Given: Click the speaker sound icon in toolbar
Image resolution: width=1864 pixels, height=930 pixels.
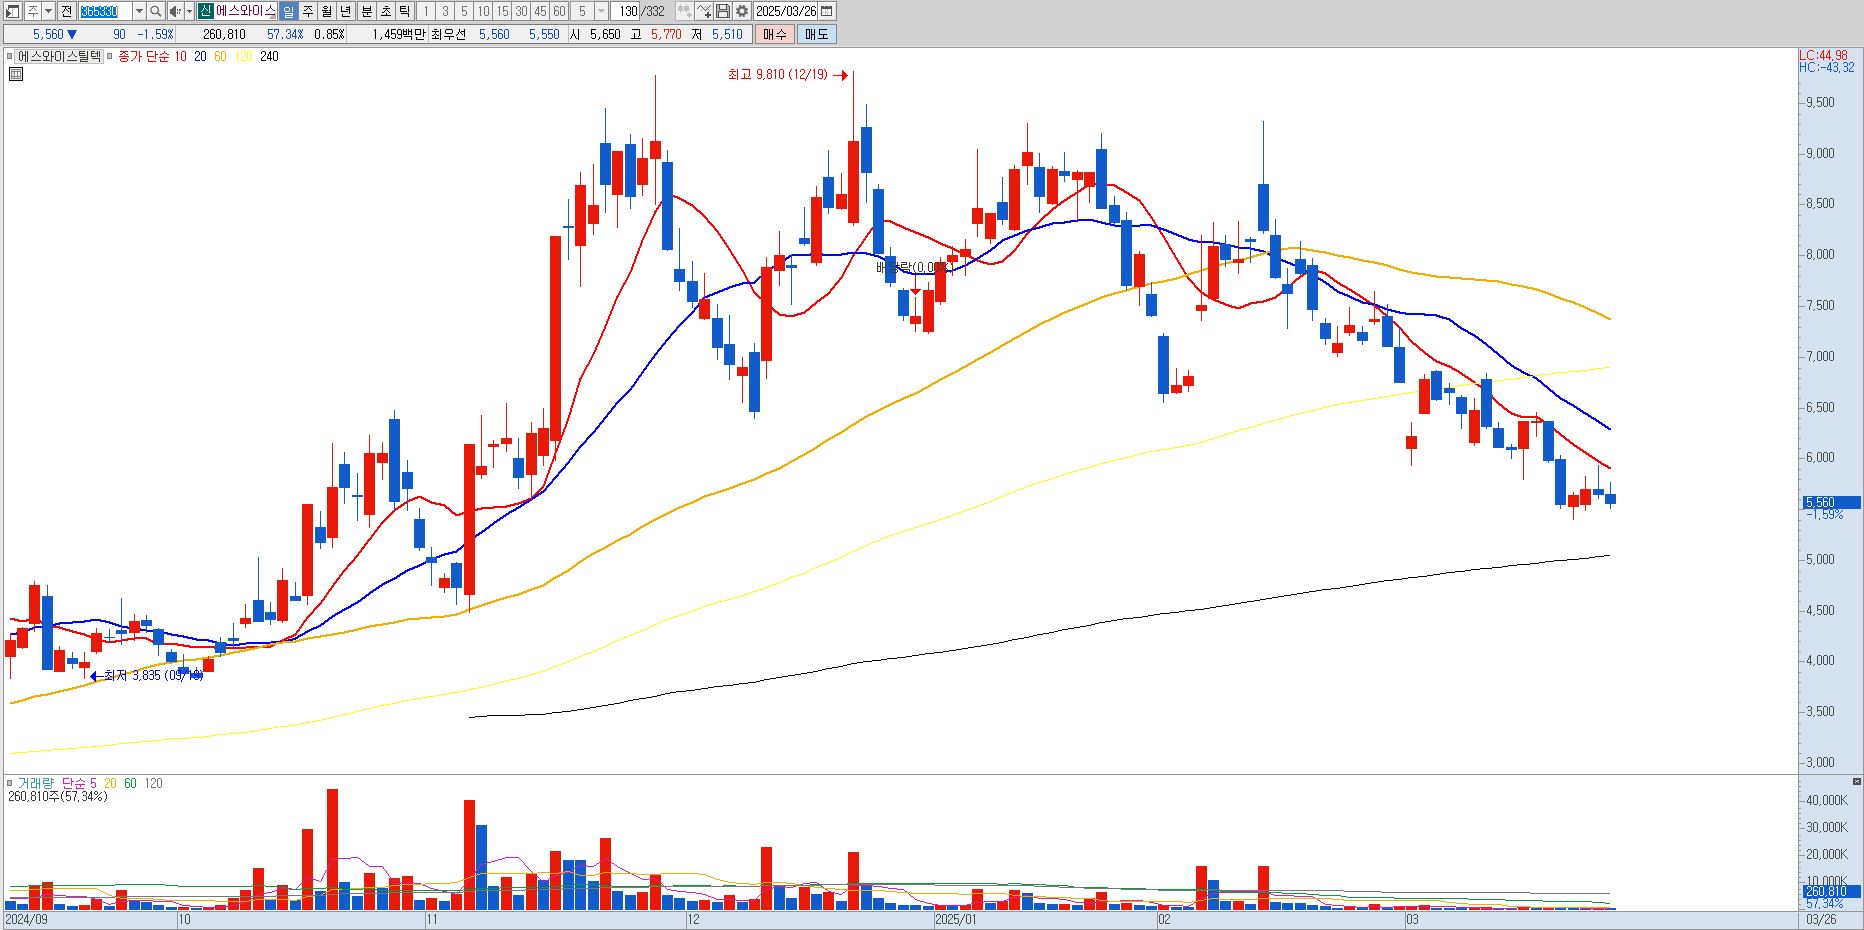Looking at the screenshot, I should pos(175,11).
